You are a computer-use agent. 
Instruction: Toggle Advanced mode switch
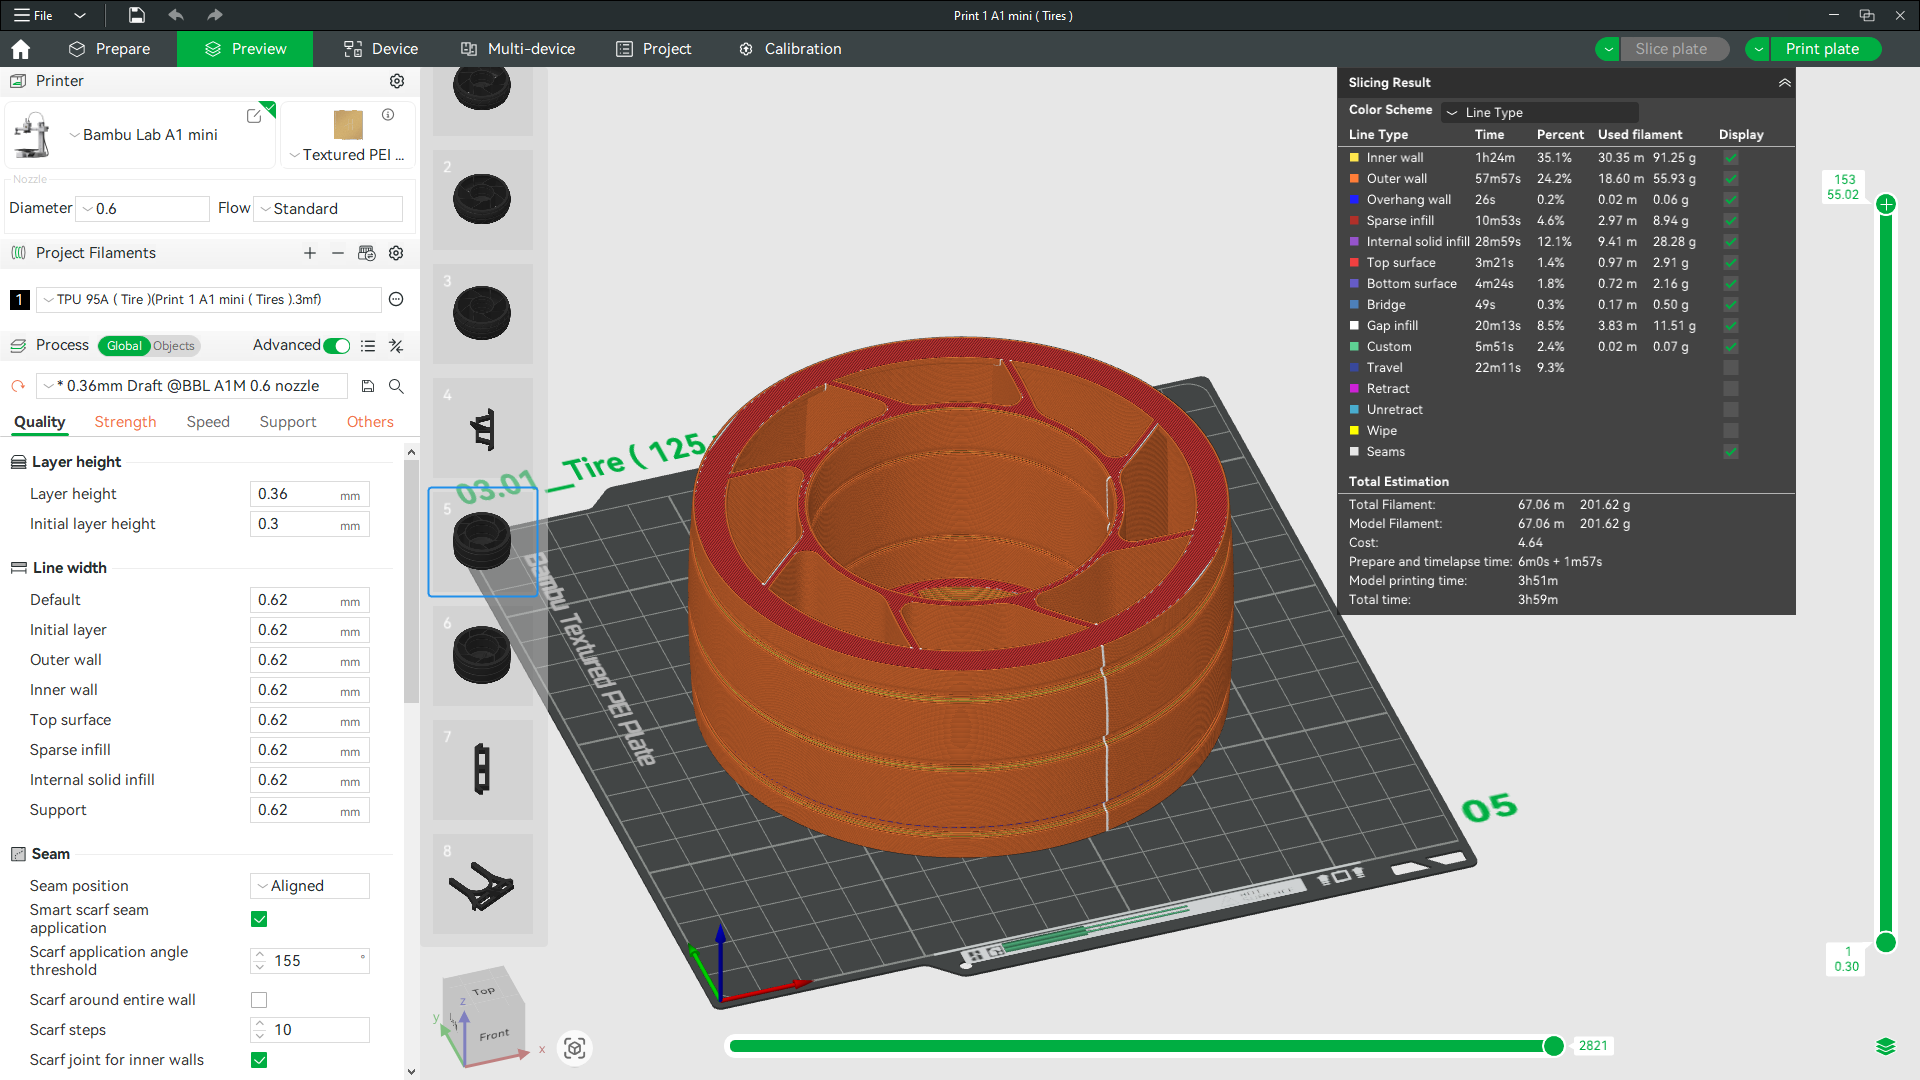(337, 346)
